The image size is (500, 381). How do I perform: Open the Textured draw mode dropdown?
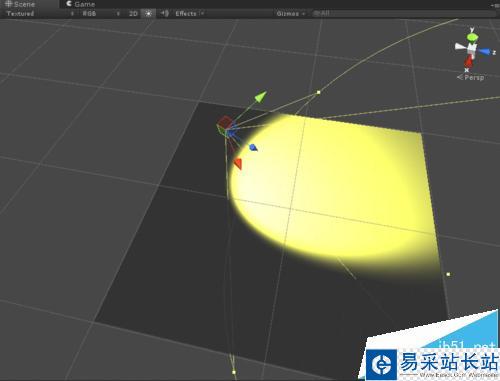[x=40, y=13]
